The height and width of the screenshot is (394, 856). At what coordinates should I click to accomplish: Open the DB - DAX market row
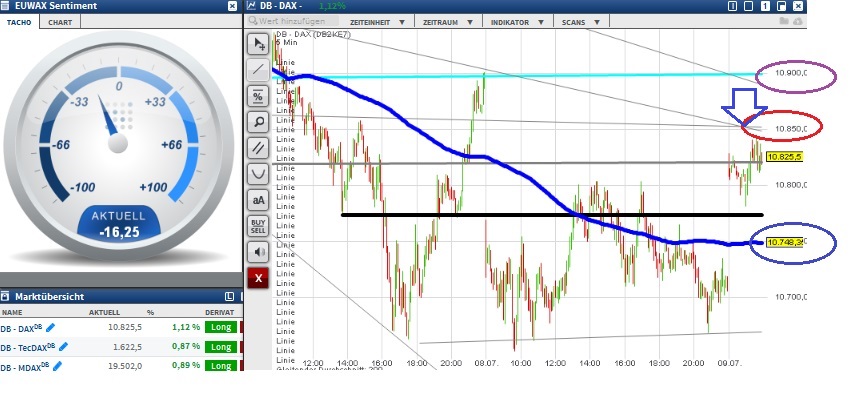(x=121, y=327)
